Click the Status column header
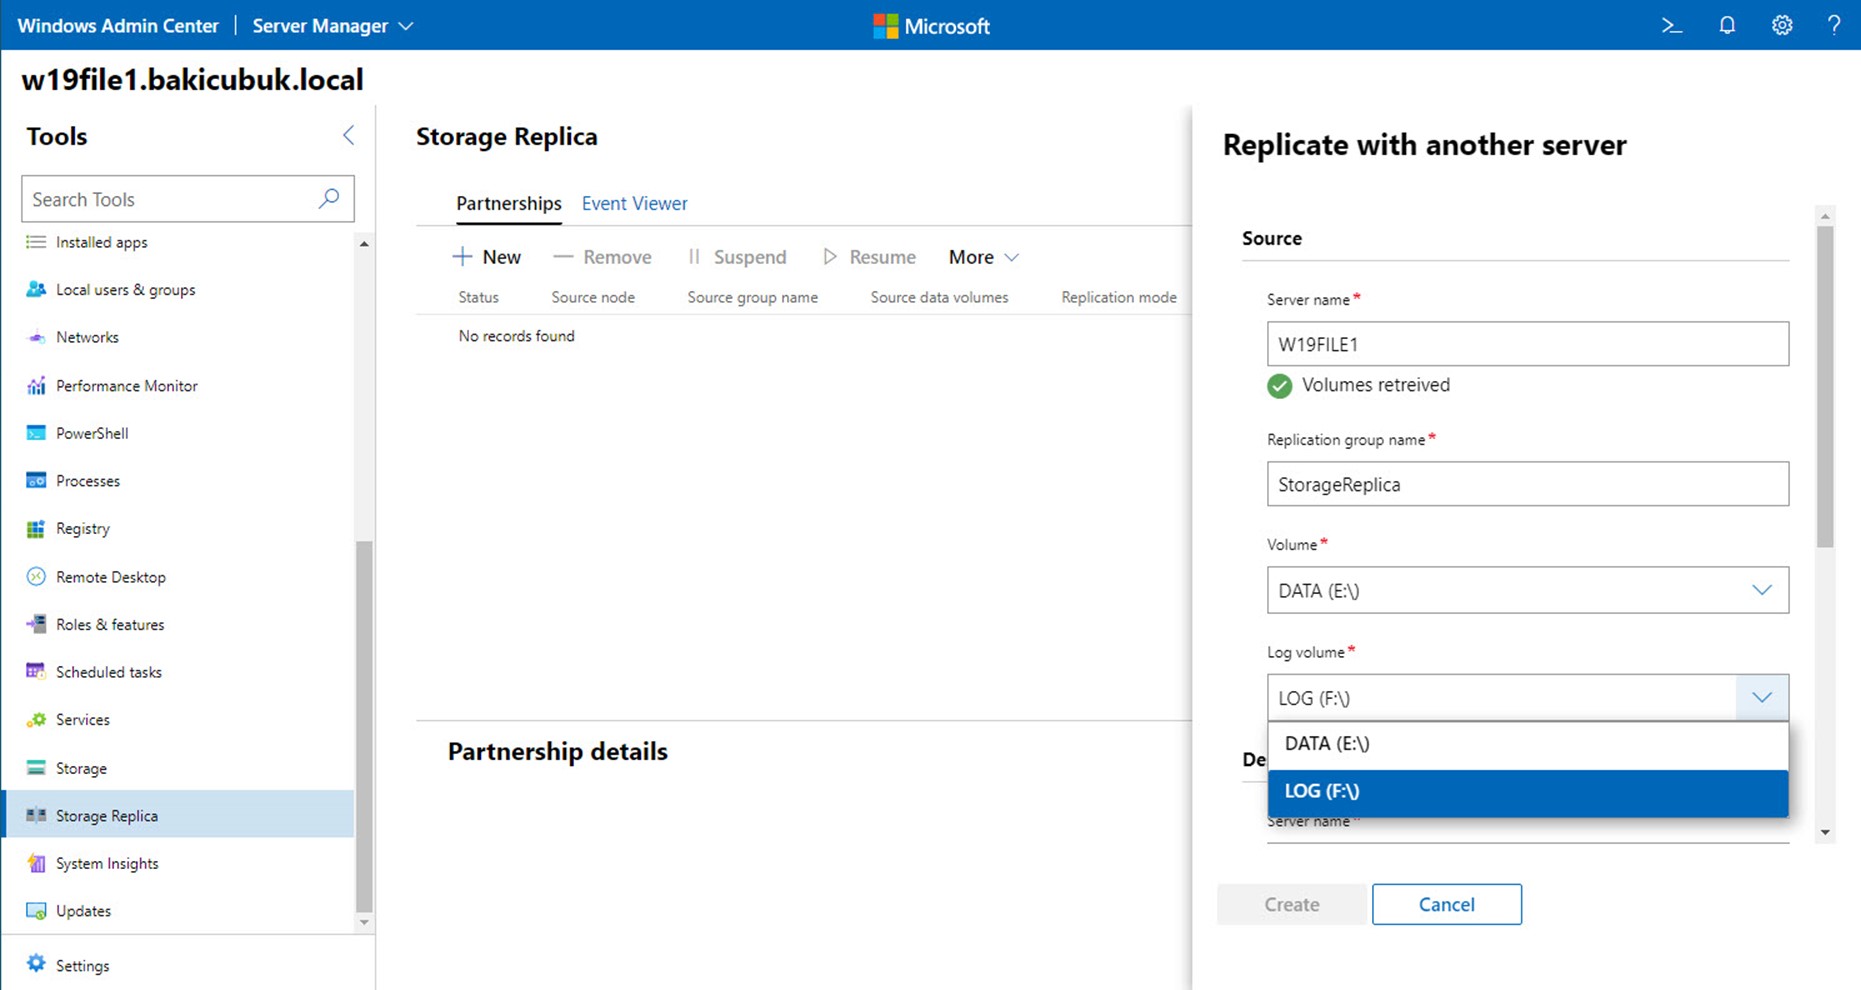1861x990 pixels. click(x=478, y=297)
